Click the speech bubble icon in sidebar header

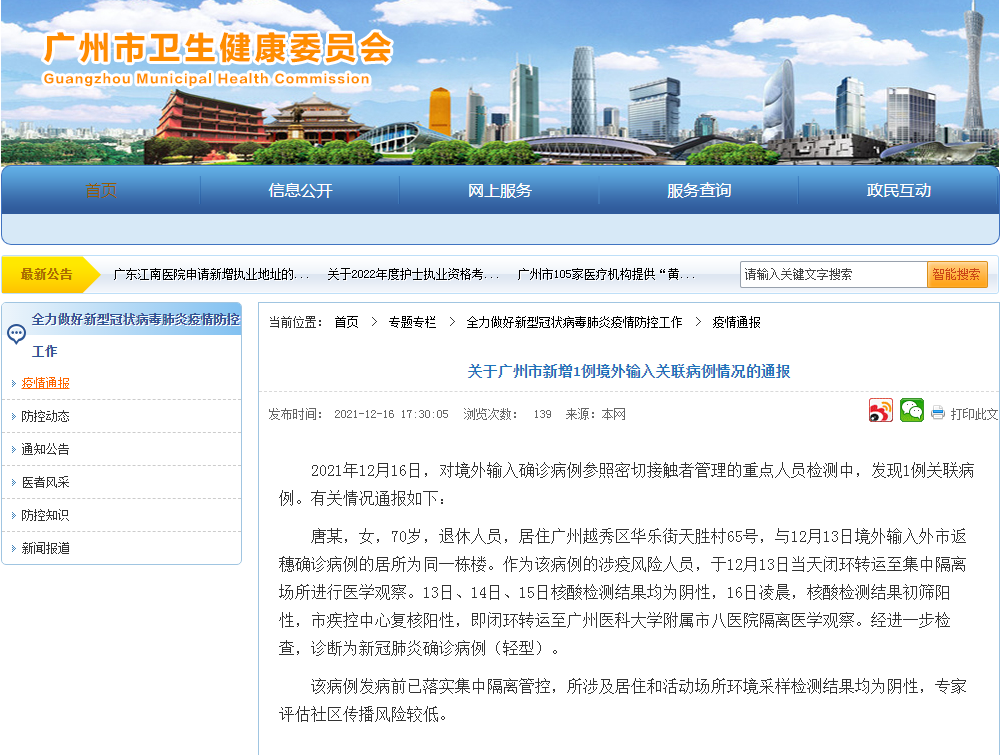pos(16,334)
